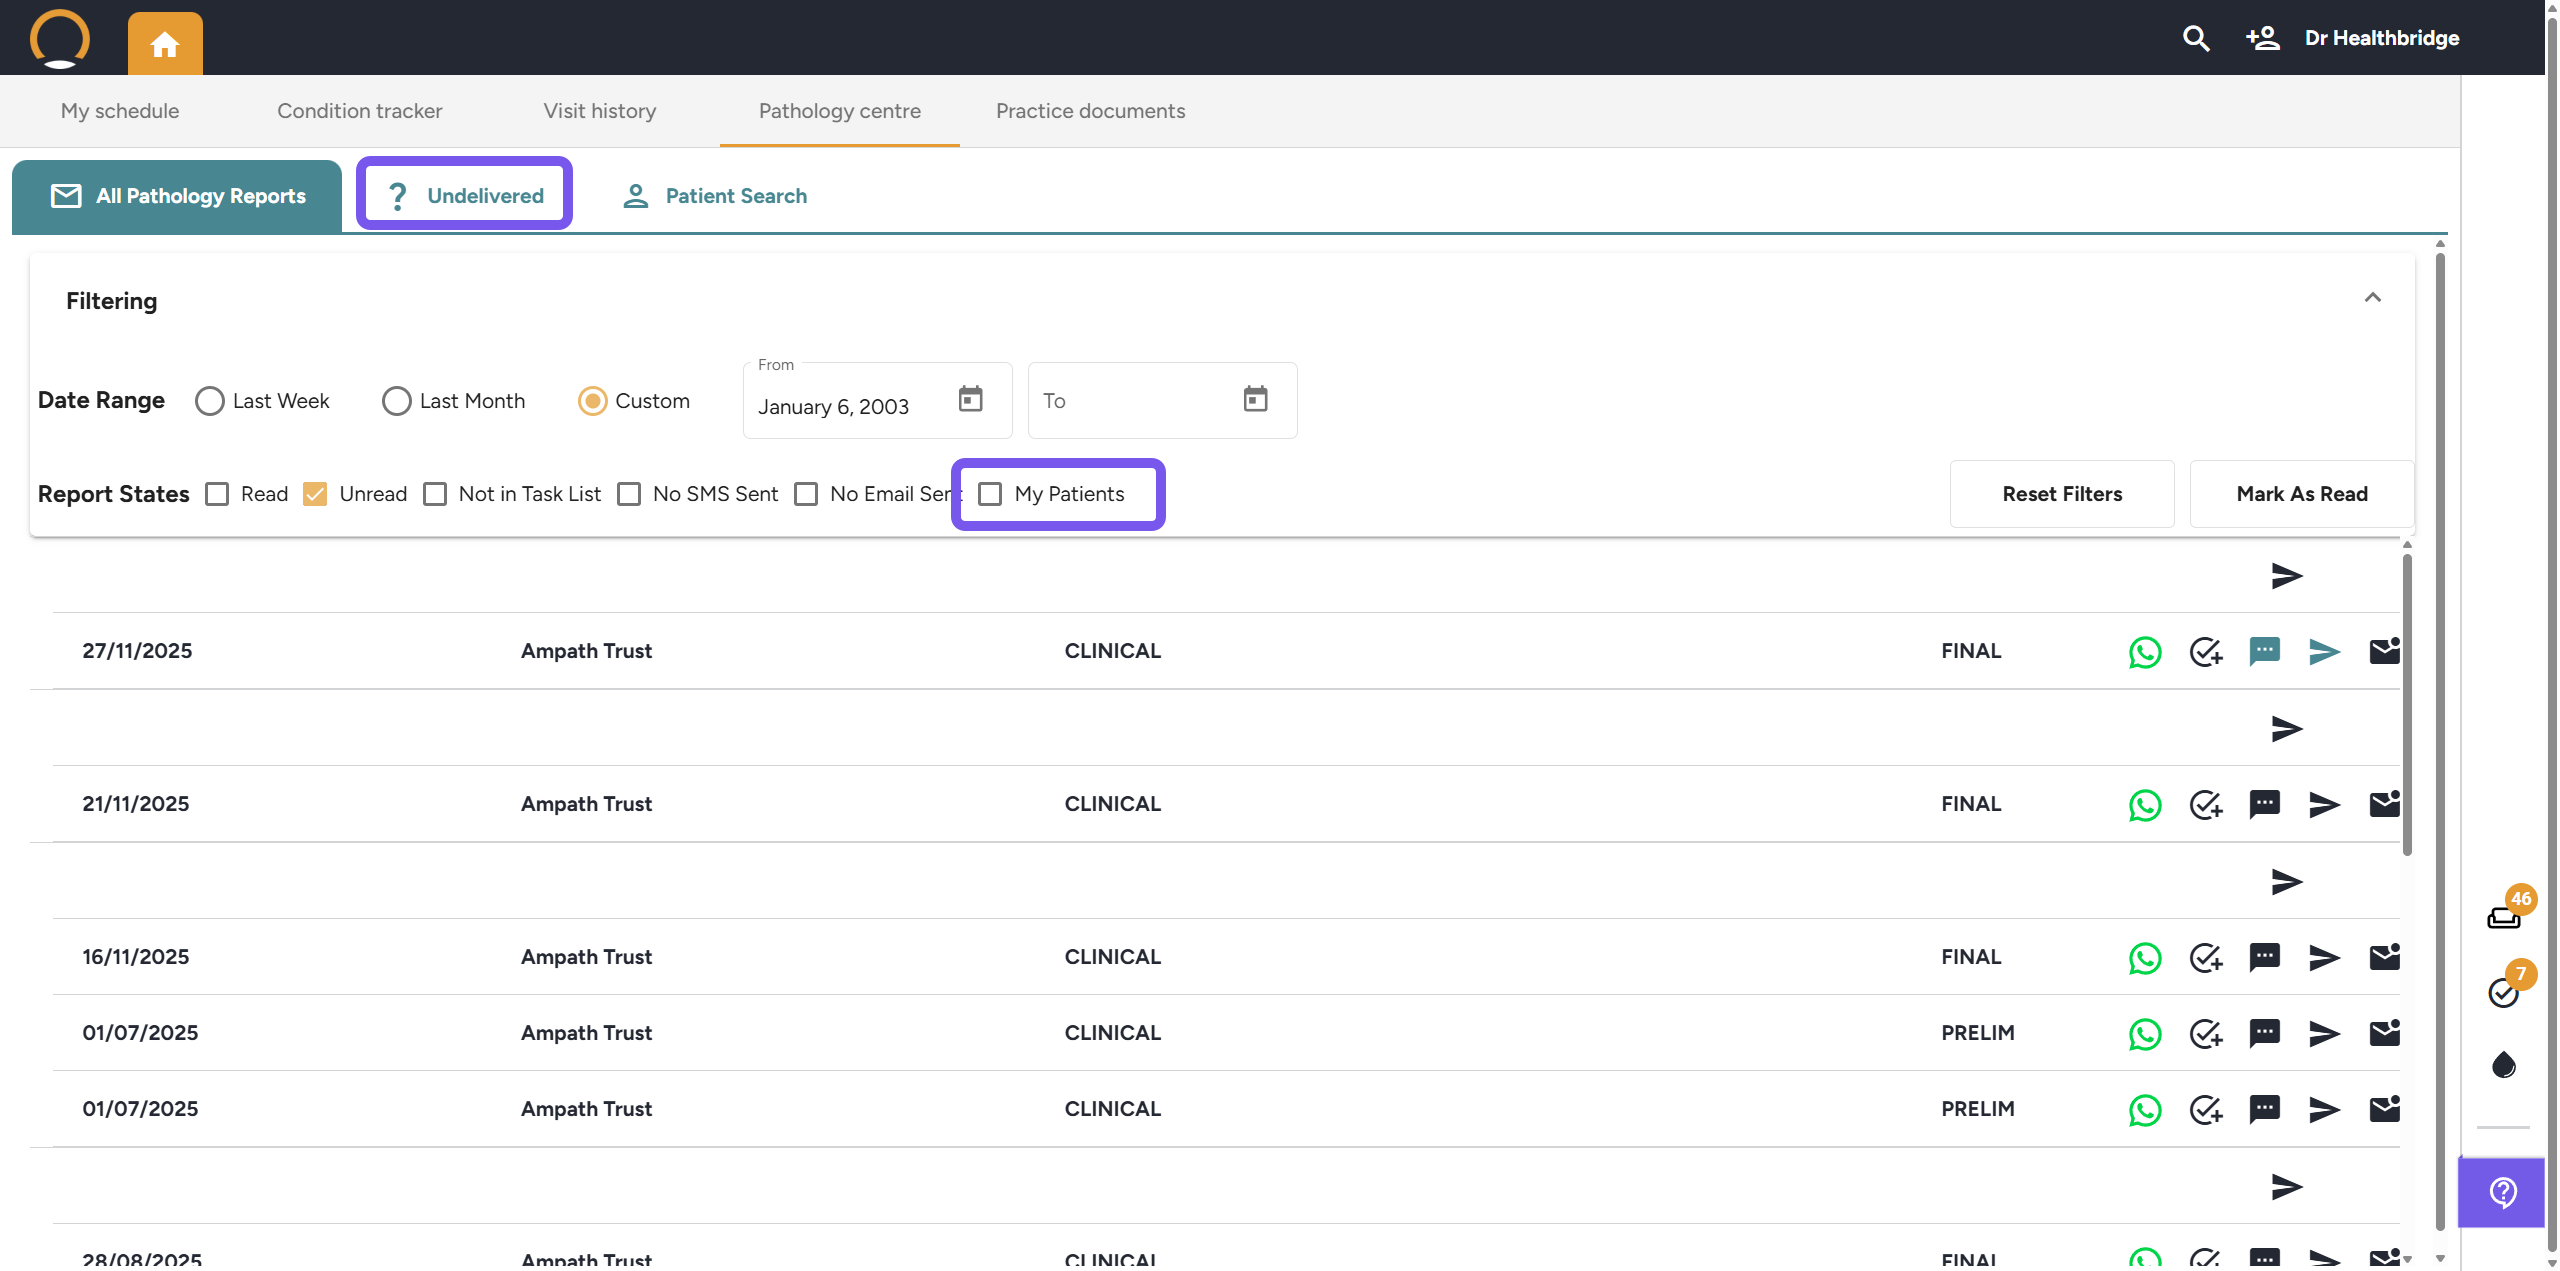2560x1271 pixels.
Task: Enable the My Patients checkbox
Action: (x=990, y=494)
